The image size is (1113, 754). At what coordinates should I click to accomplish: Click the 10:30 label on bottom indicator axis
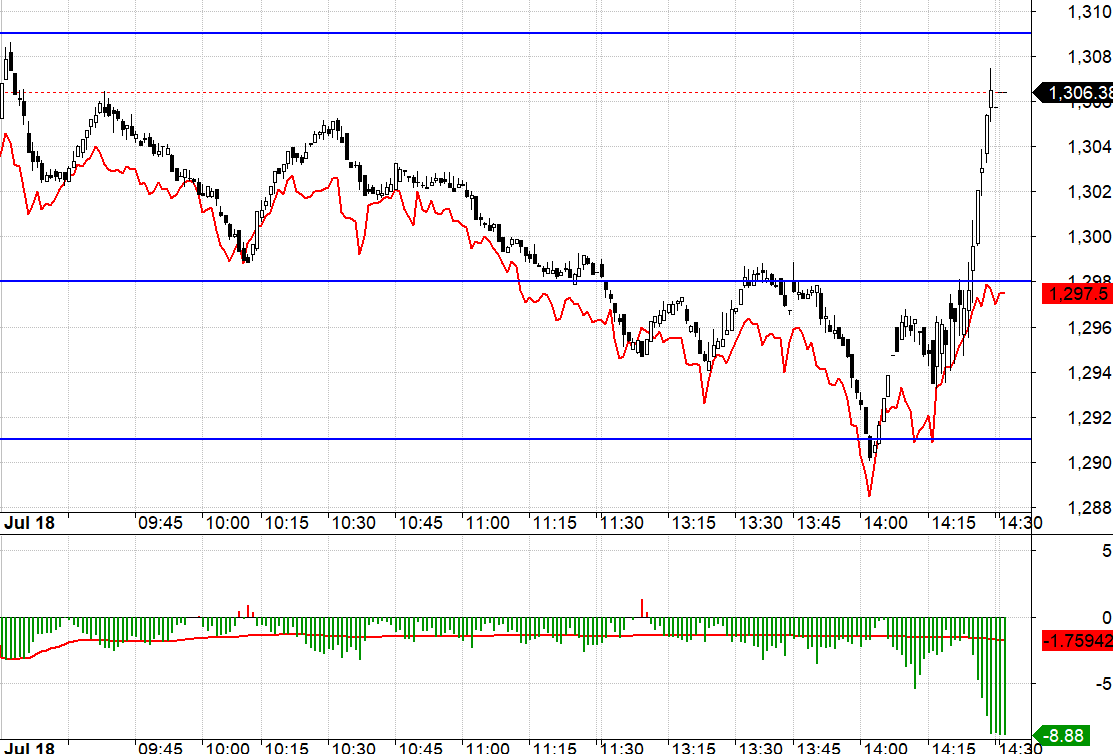point(351,747)
